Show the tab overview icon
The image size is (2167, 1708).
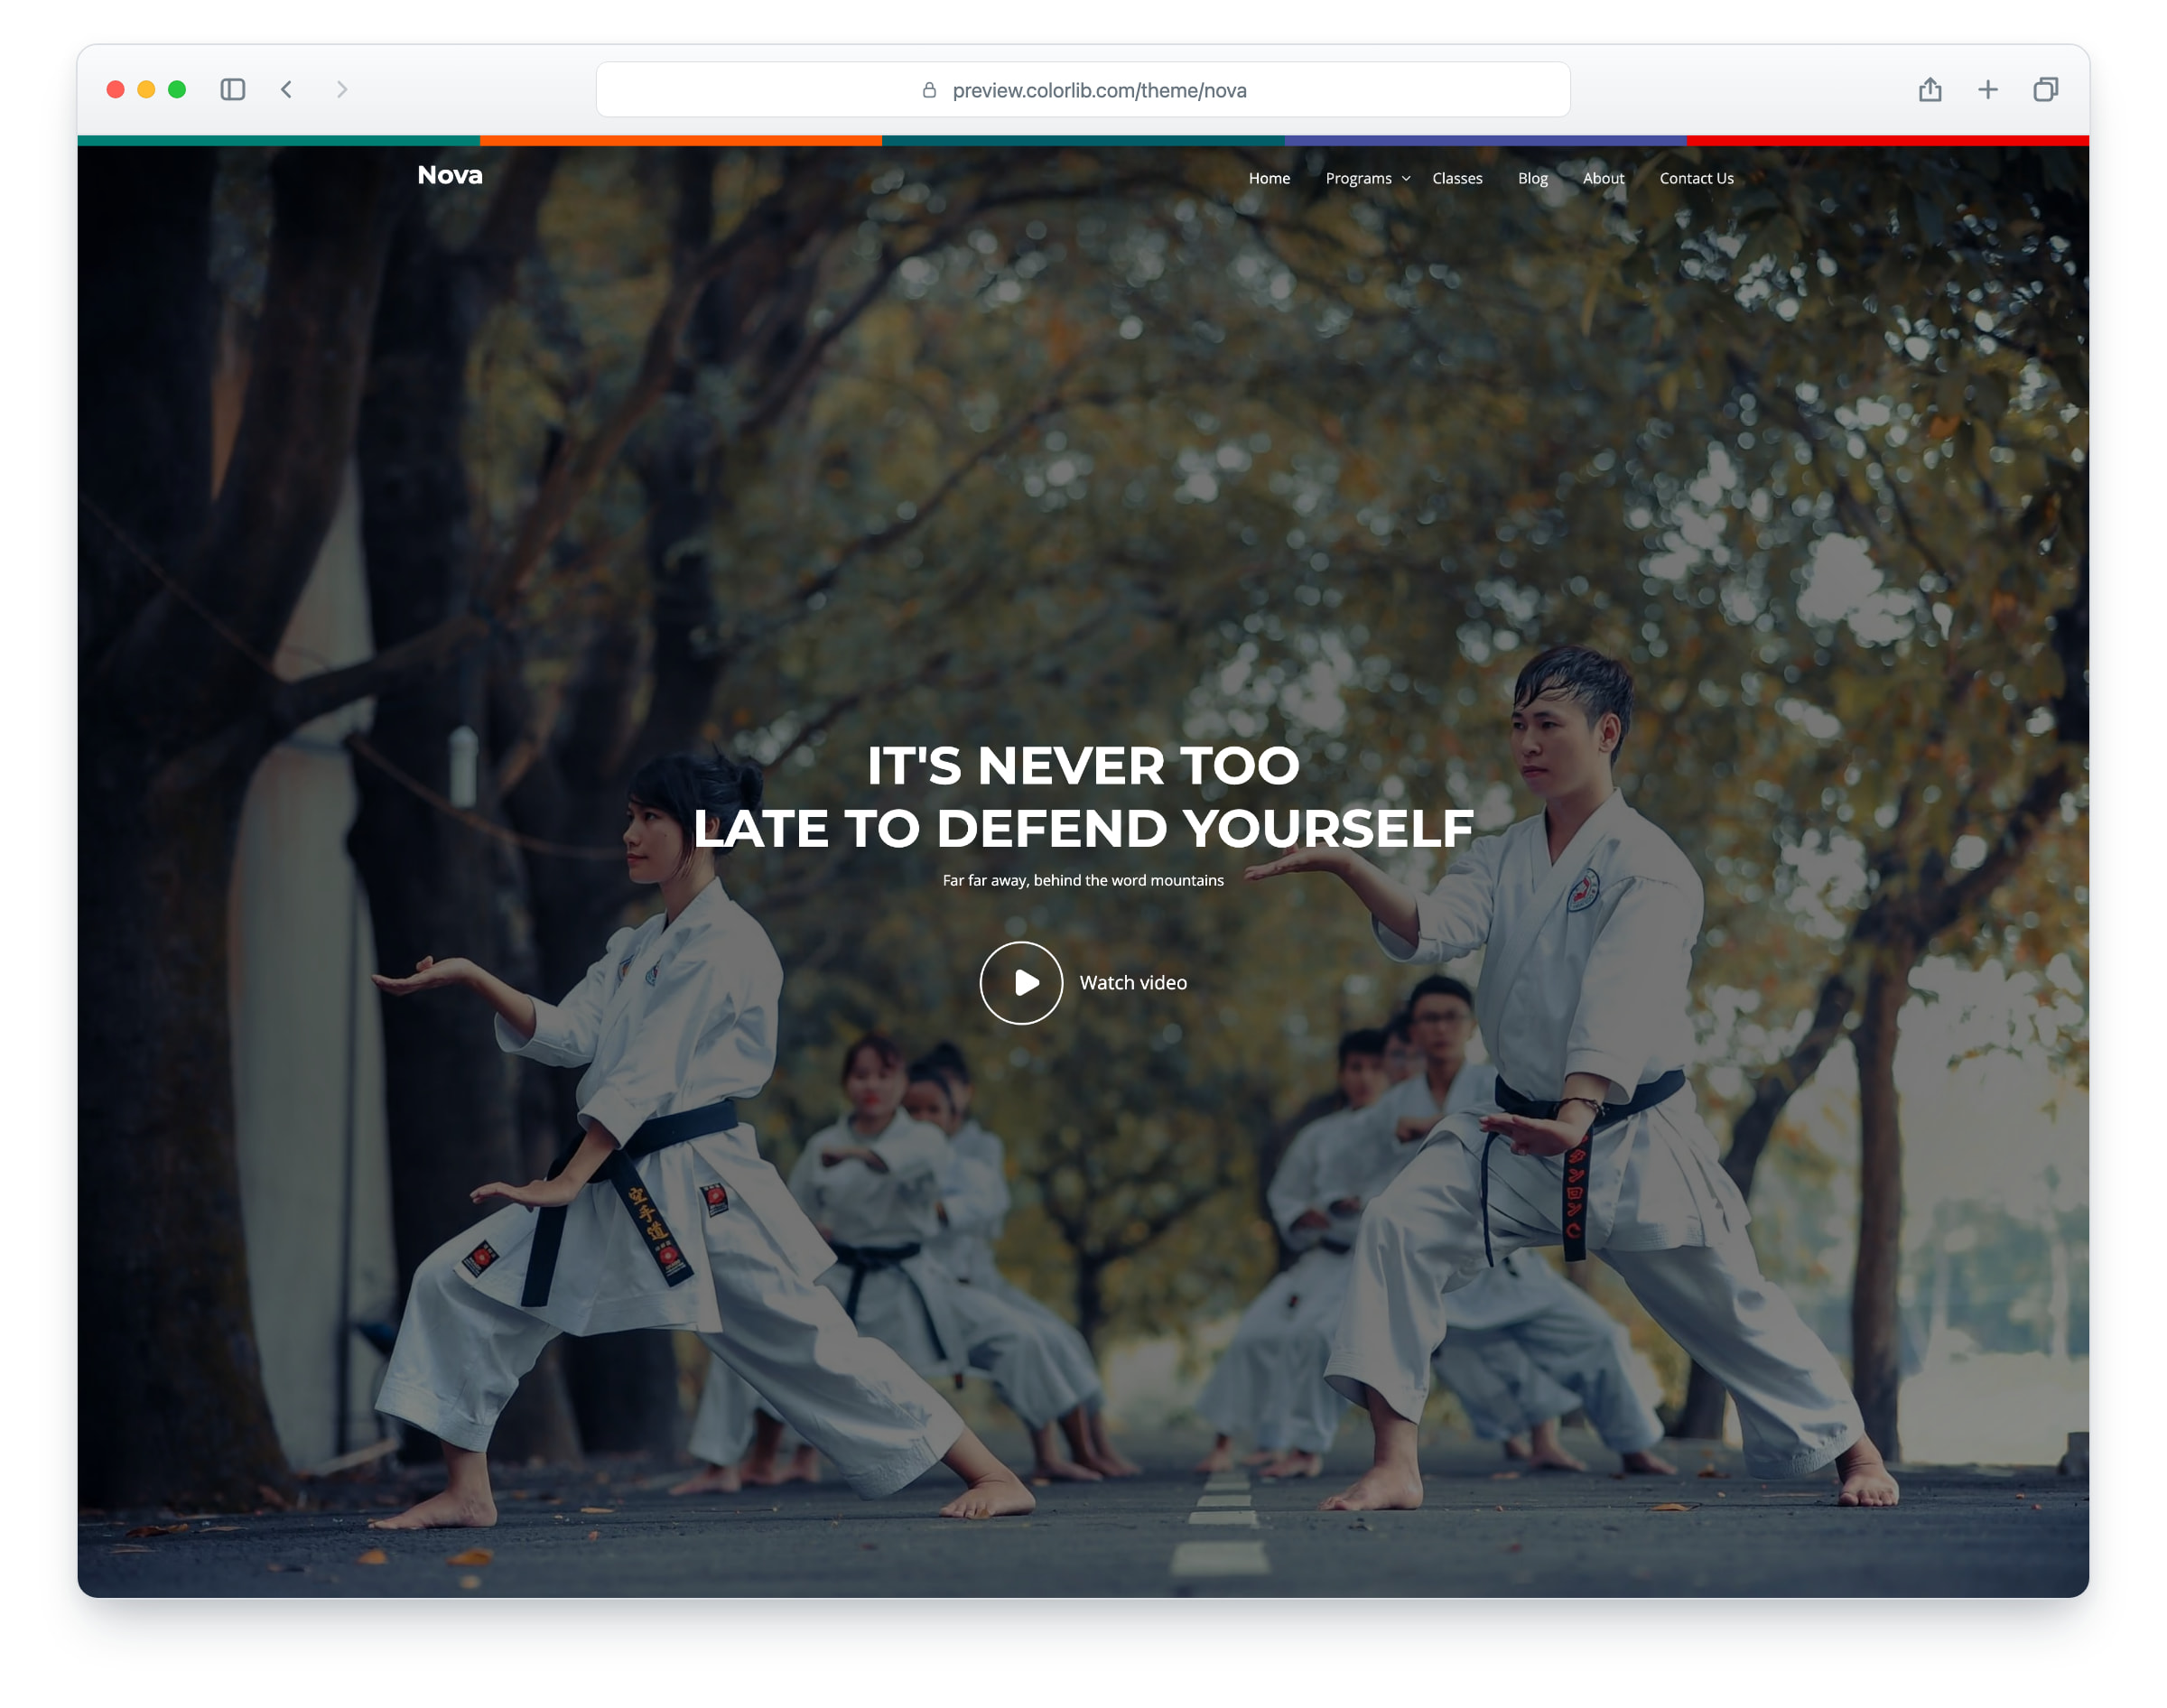point(2045,90)
